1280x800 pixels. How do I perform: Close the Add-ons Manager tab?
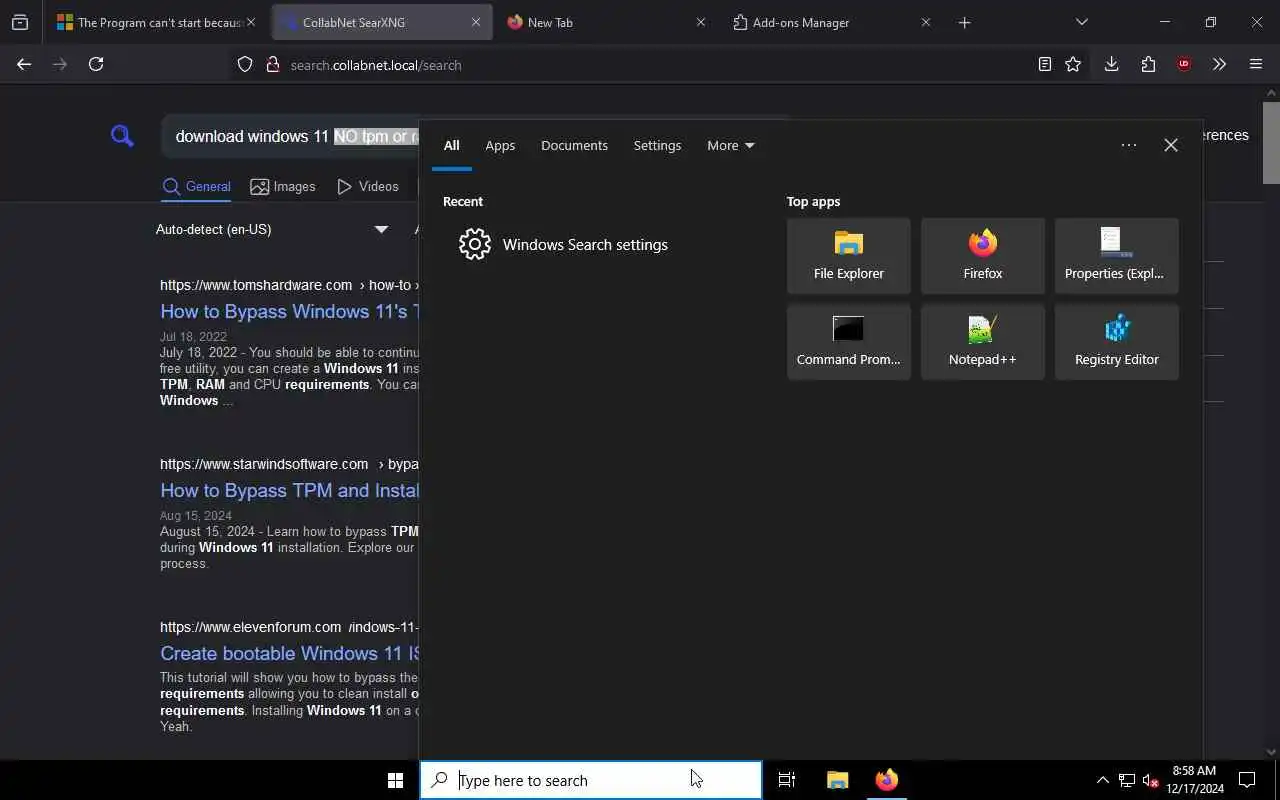(x=925, y=22)
